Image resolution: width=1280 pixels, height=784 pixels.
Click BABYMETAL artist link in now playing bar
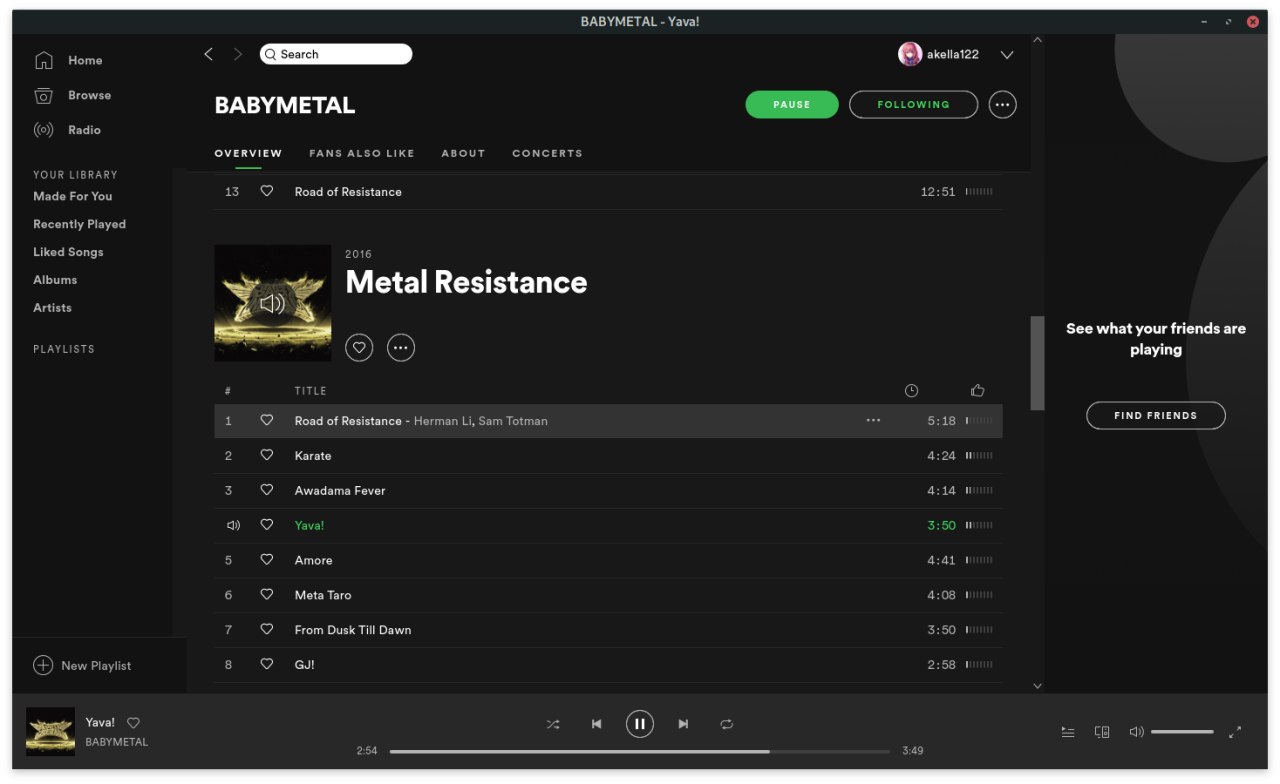(x=117, y=743)
